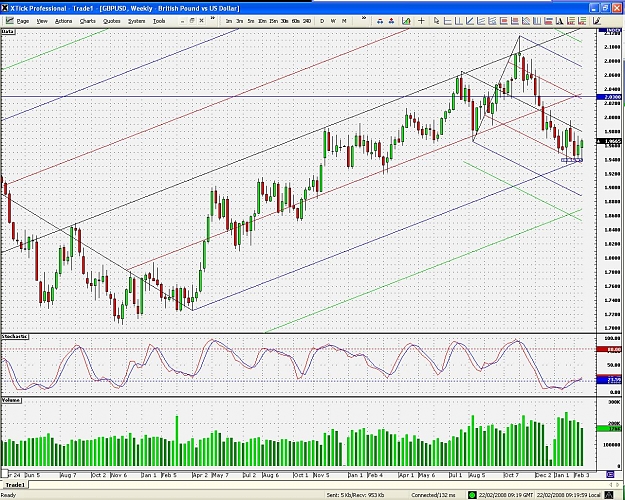Select the pitchfork lines tool

click(492, 21)
